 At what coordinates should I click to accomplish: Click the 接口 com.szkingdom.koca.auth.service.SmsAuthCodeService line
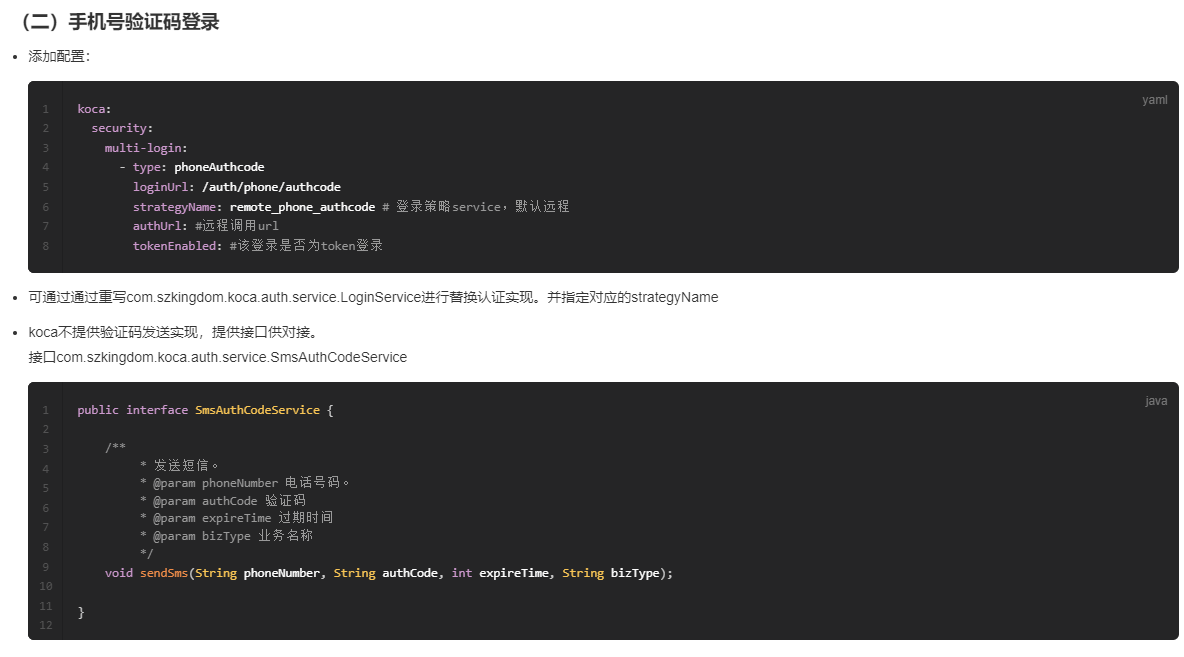(218, 357)
